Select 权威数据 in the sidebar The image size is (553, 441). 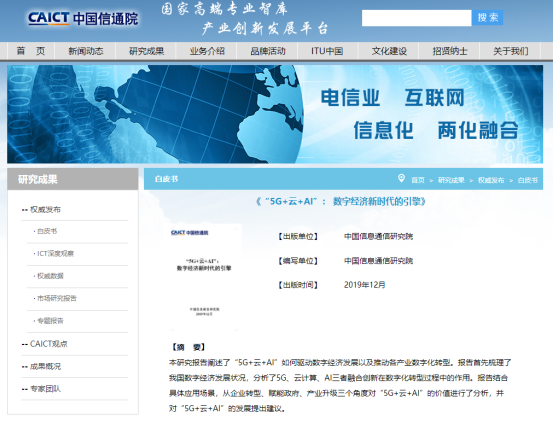[50, 276]
